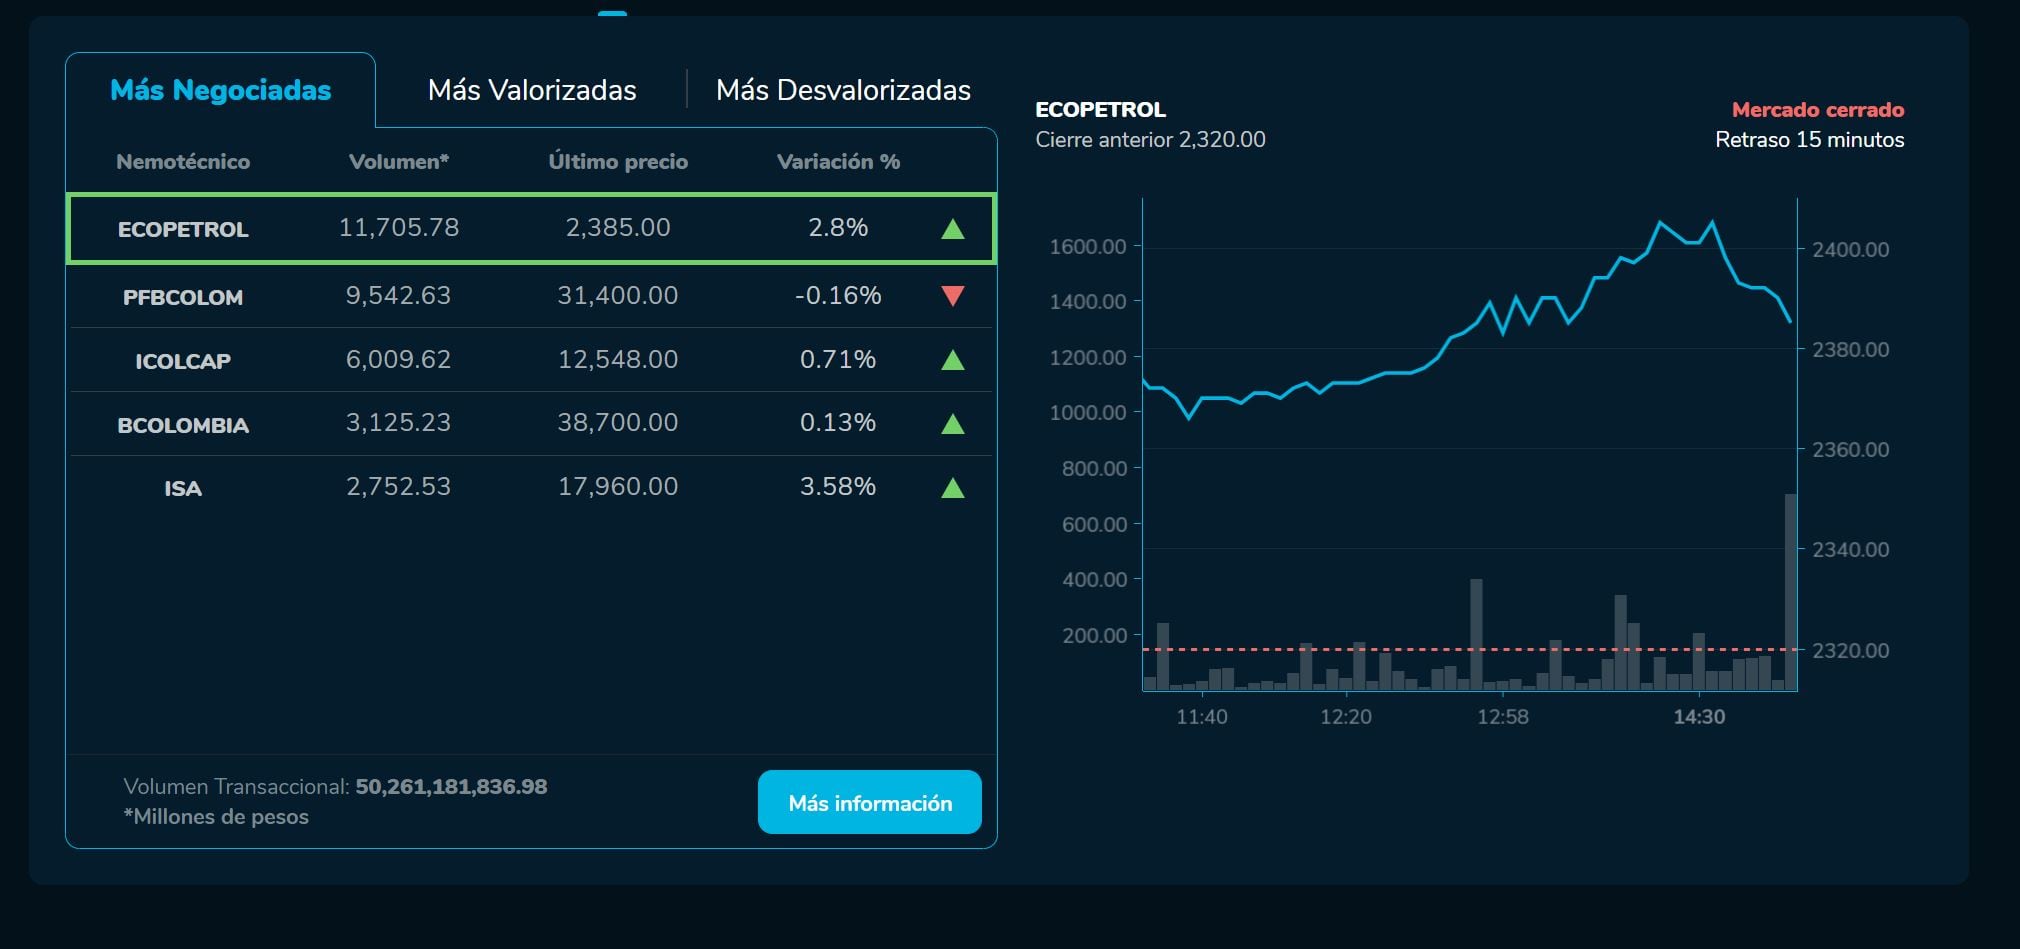This screenshot has width=2020, height=949.
Task: Click the green up arrow for ICOLCAP
Action: [952, 360]
